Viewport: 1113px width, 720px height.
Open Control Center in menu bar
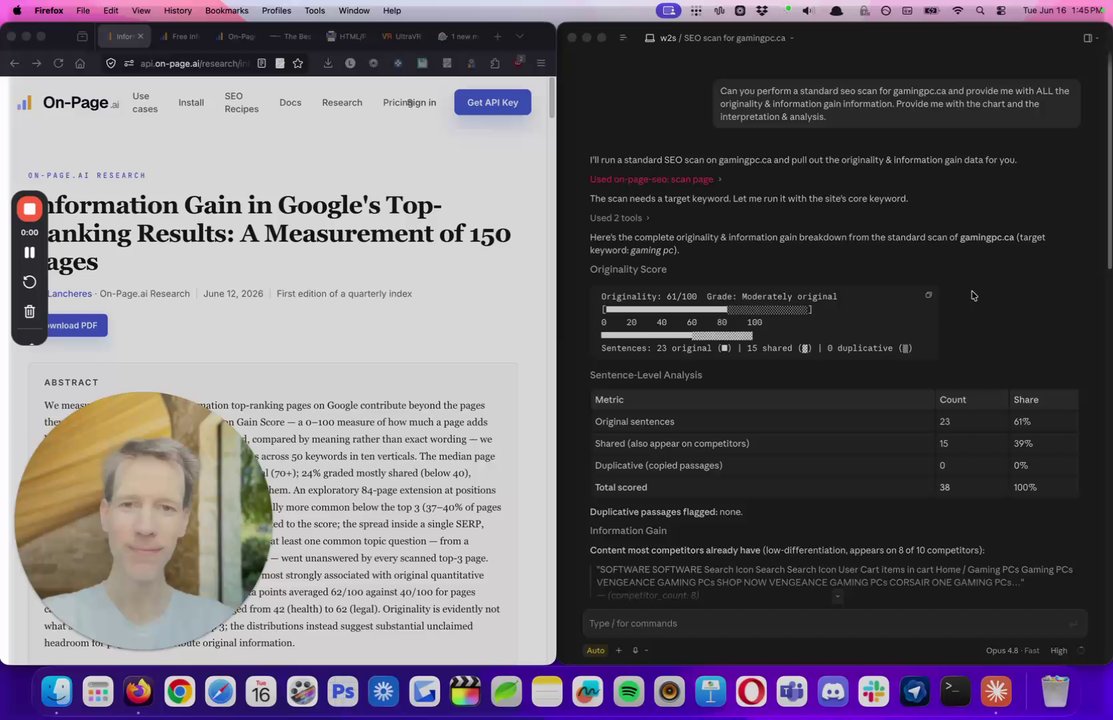pos(1001,11)
